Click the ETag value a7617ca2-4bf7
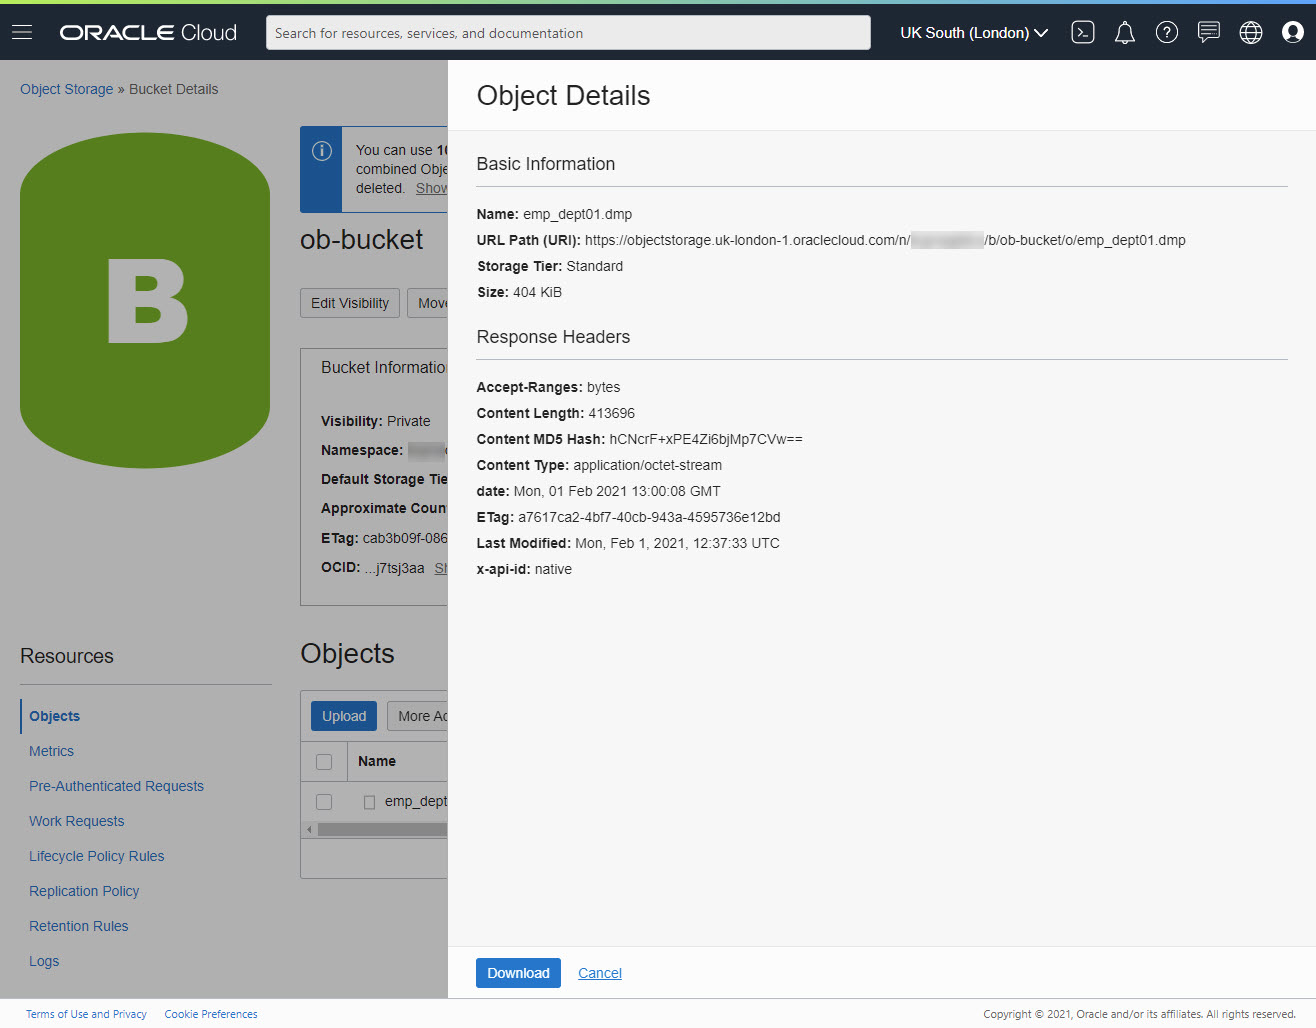 click(649, 517)
